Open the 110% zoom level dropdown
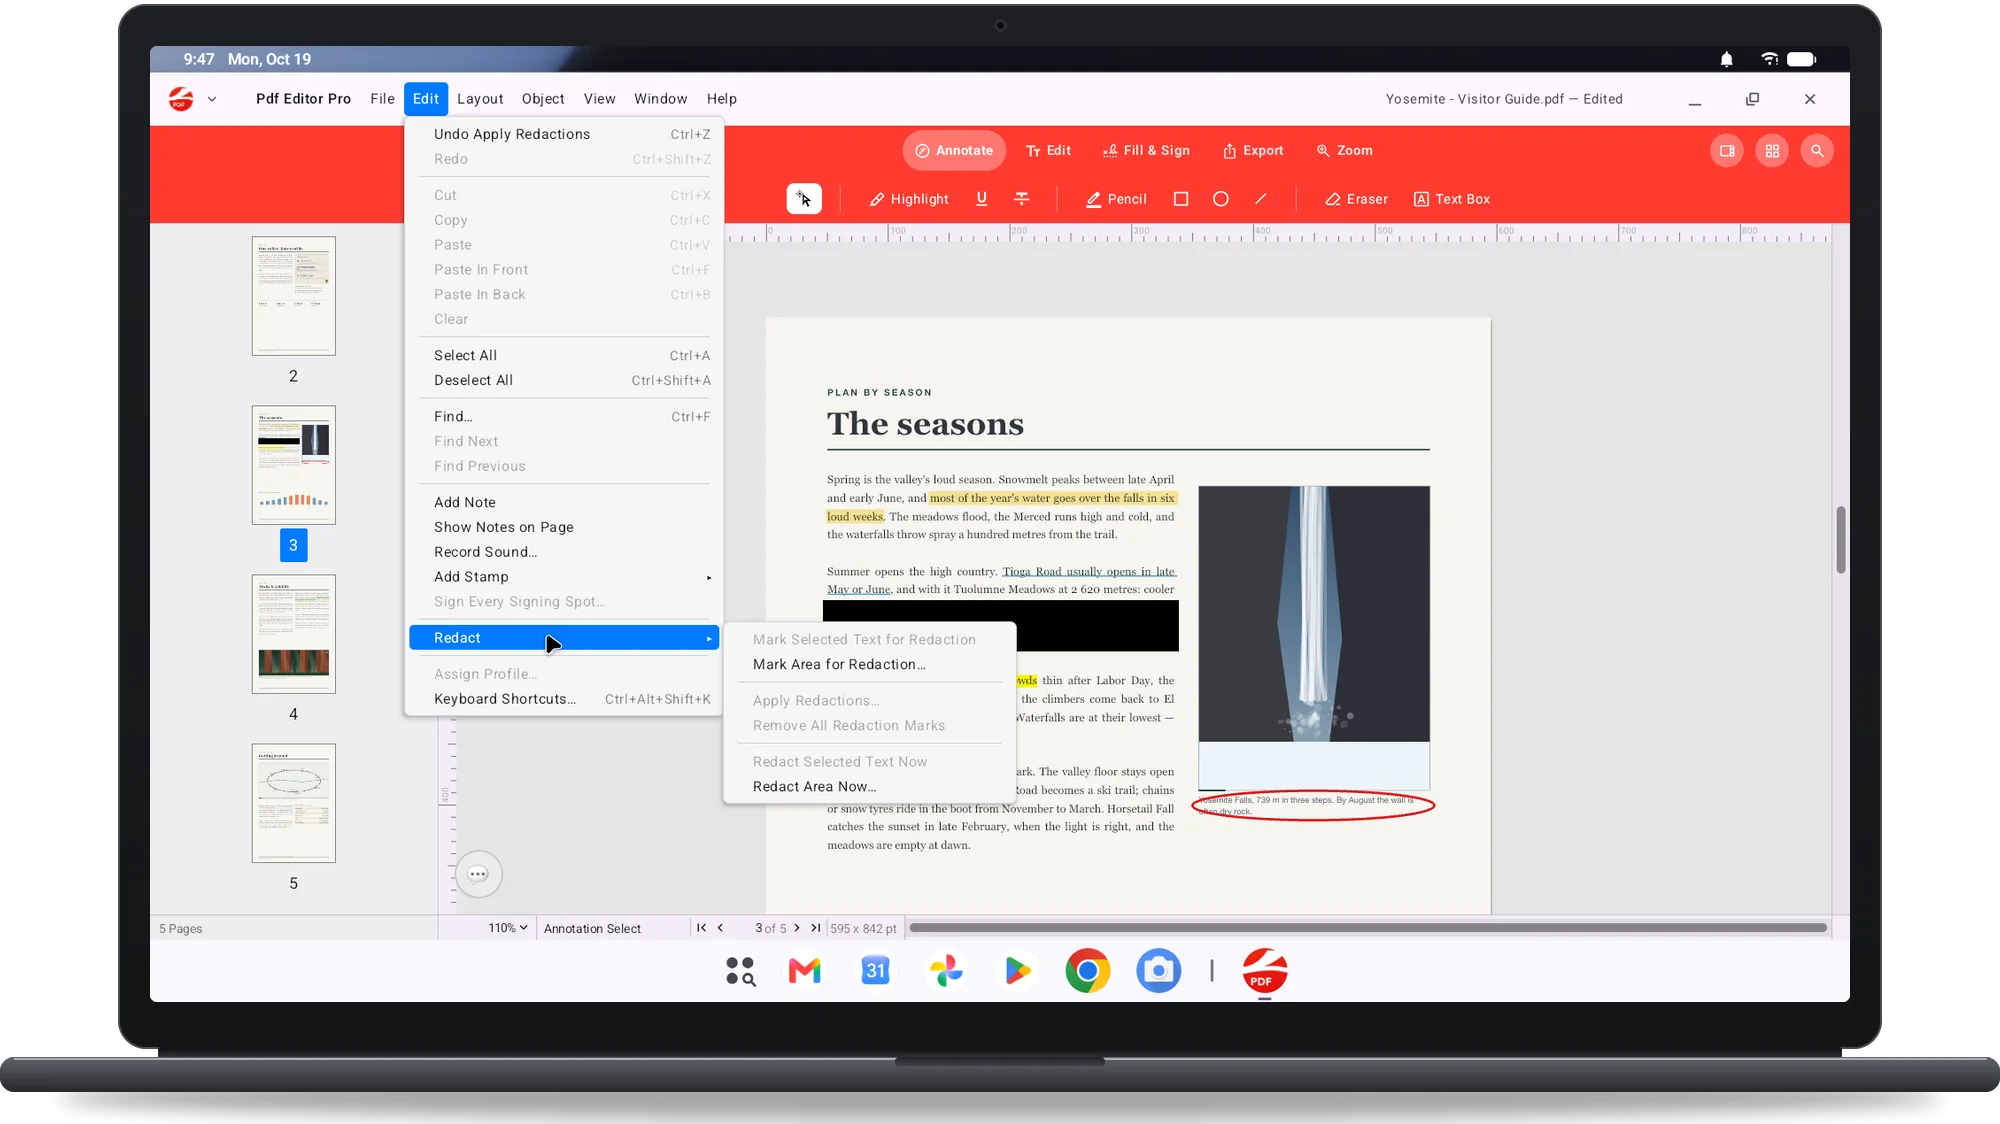 508,928
